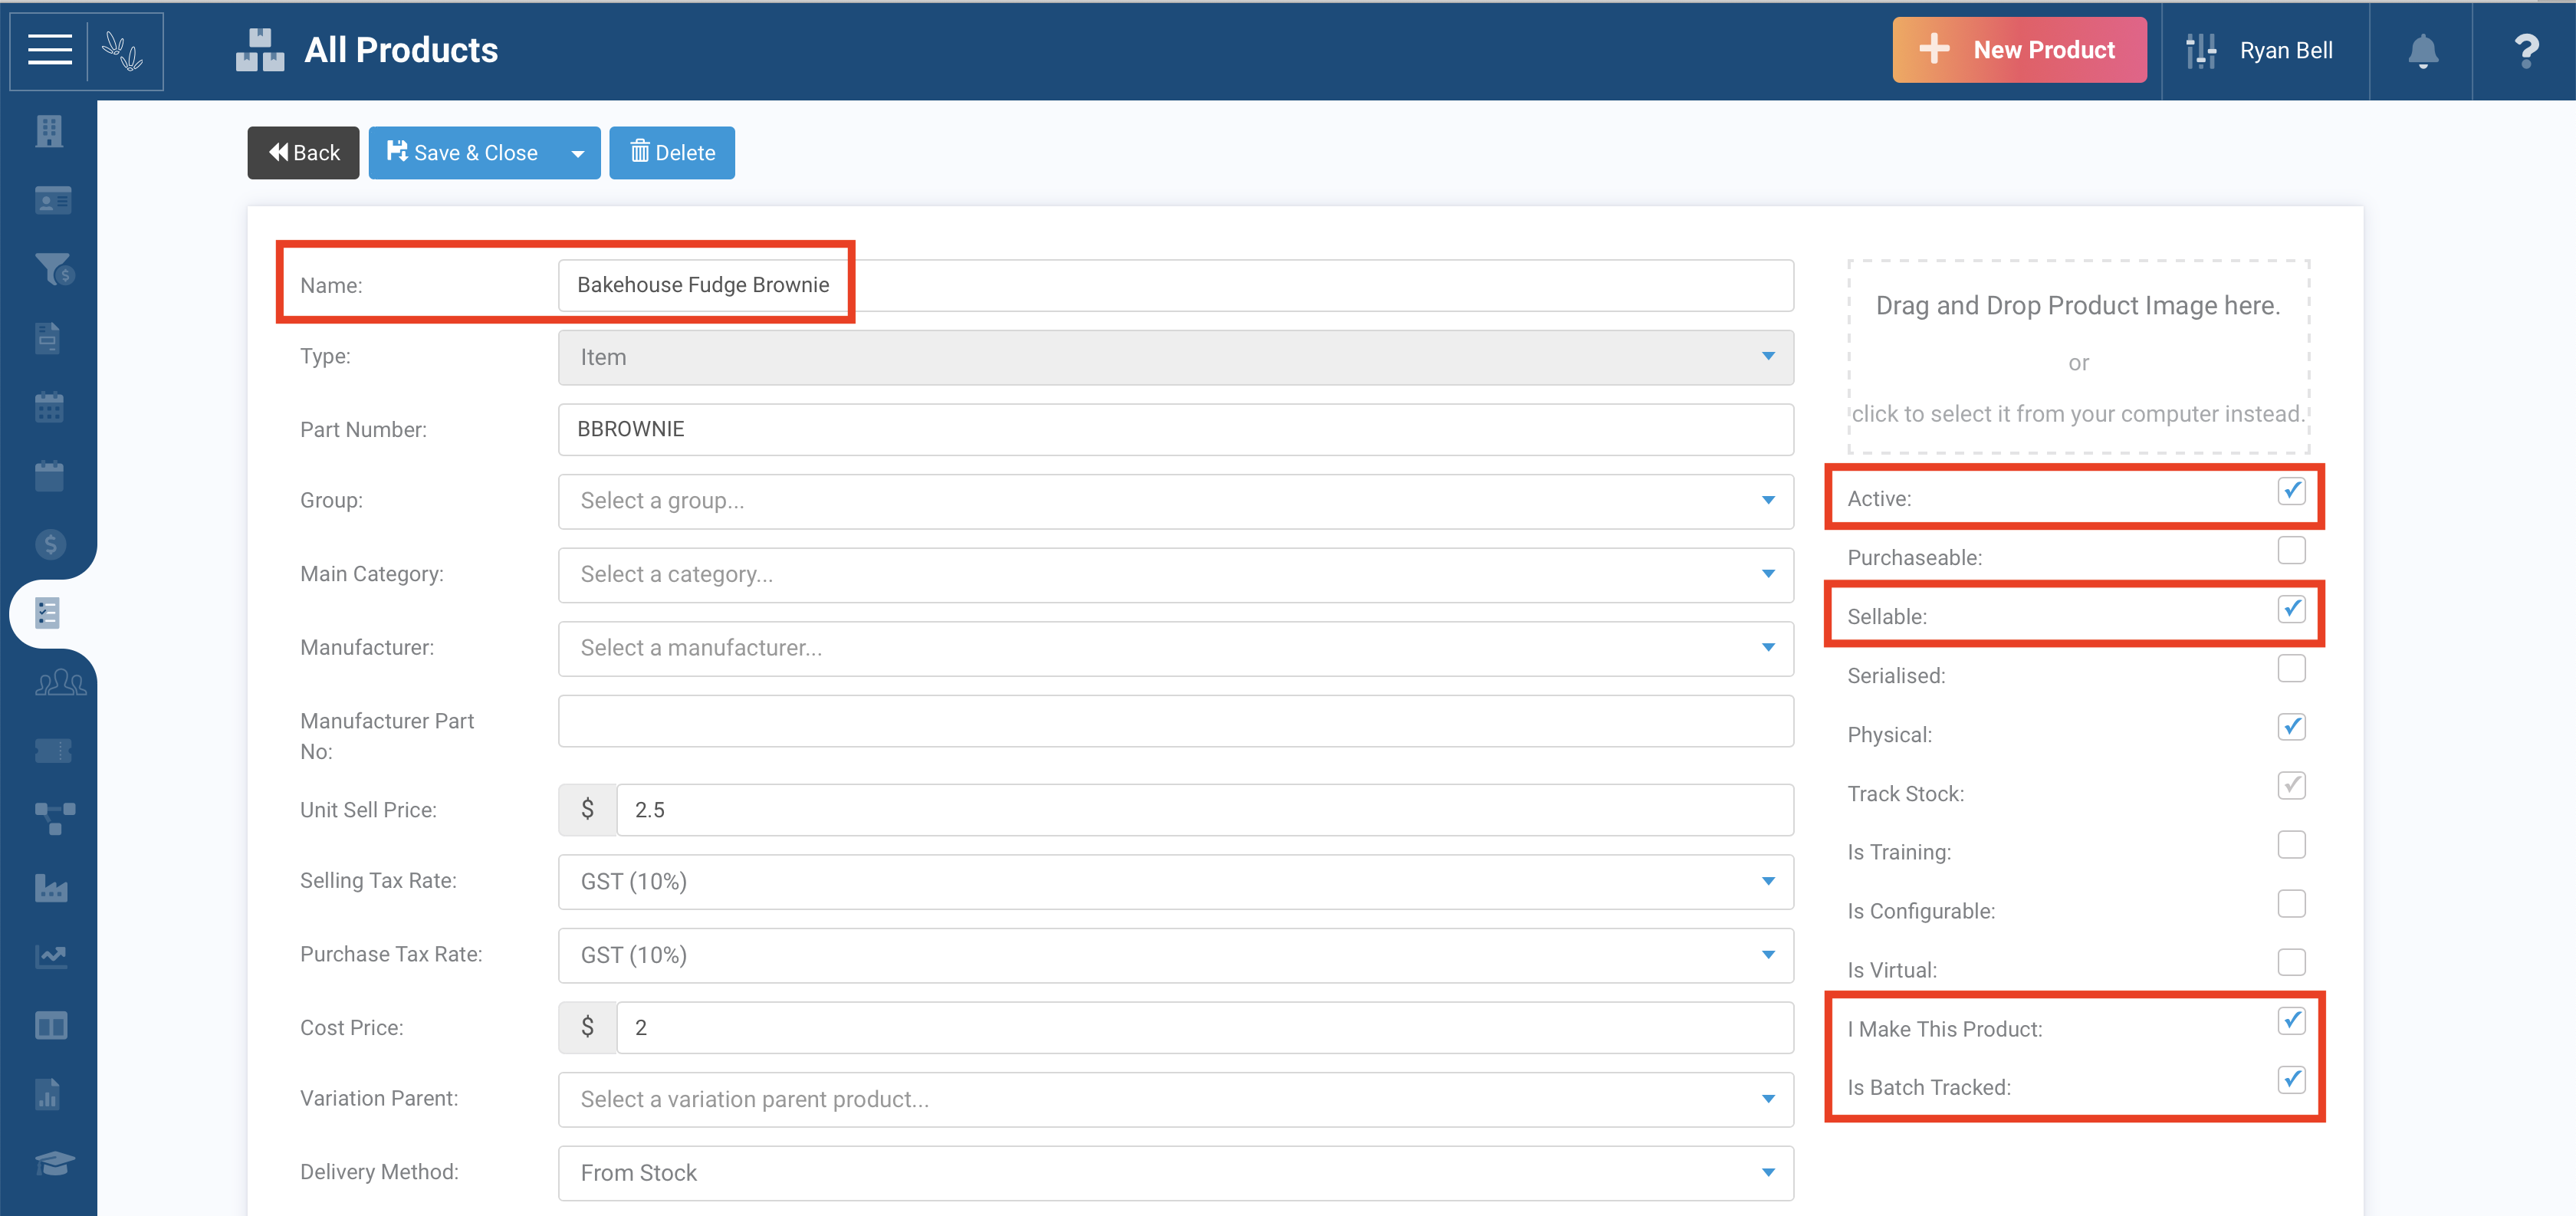Open the notifications bell
Image resolution: width=2576 pixels, height=1216 pixels.
[2422, 51]
